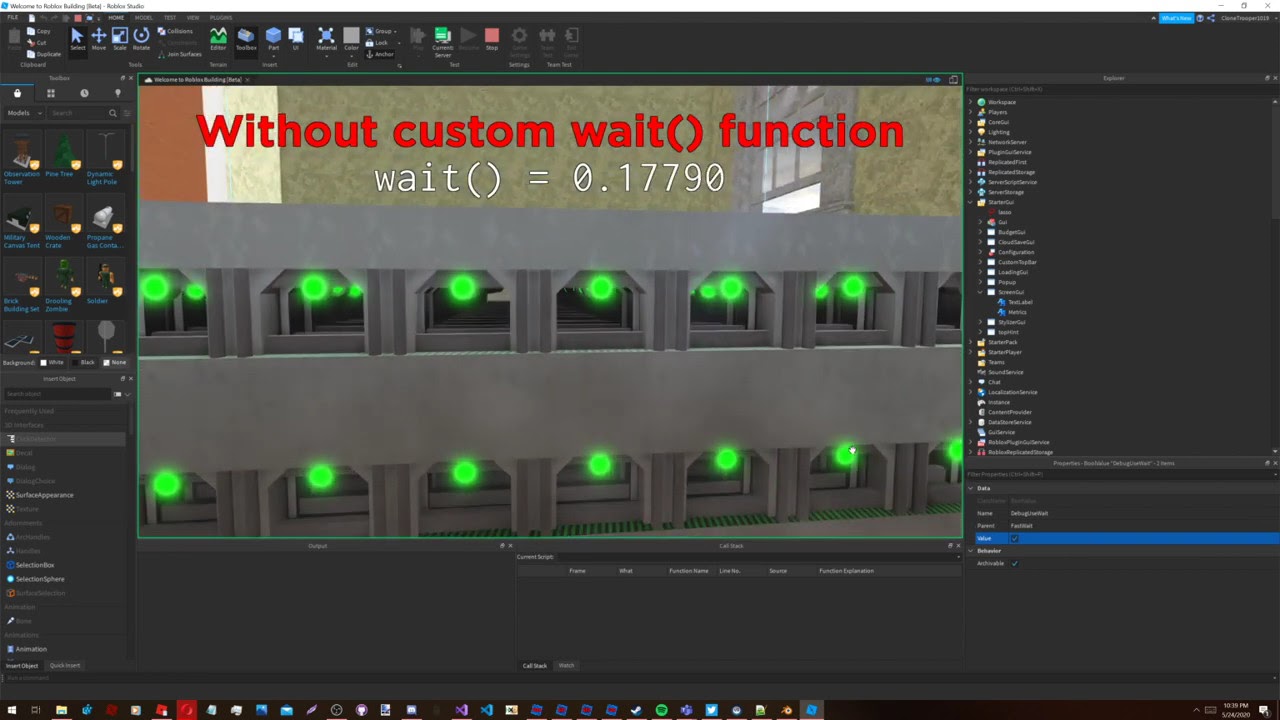The width and height of the screenshot is (1280, 720).
Task: Toggle the Archivable checkbox in Properties
Action: pyautogui.click(x=1014, y=563)
